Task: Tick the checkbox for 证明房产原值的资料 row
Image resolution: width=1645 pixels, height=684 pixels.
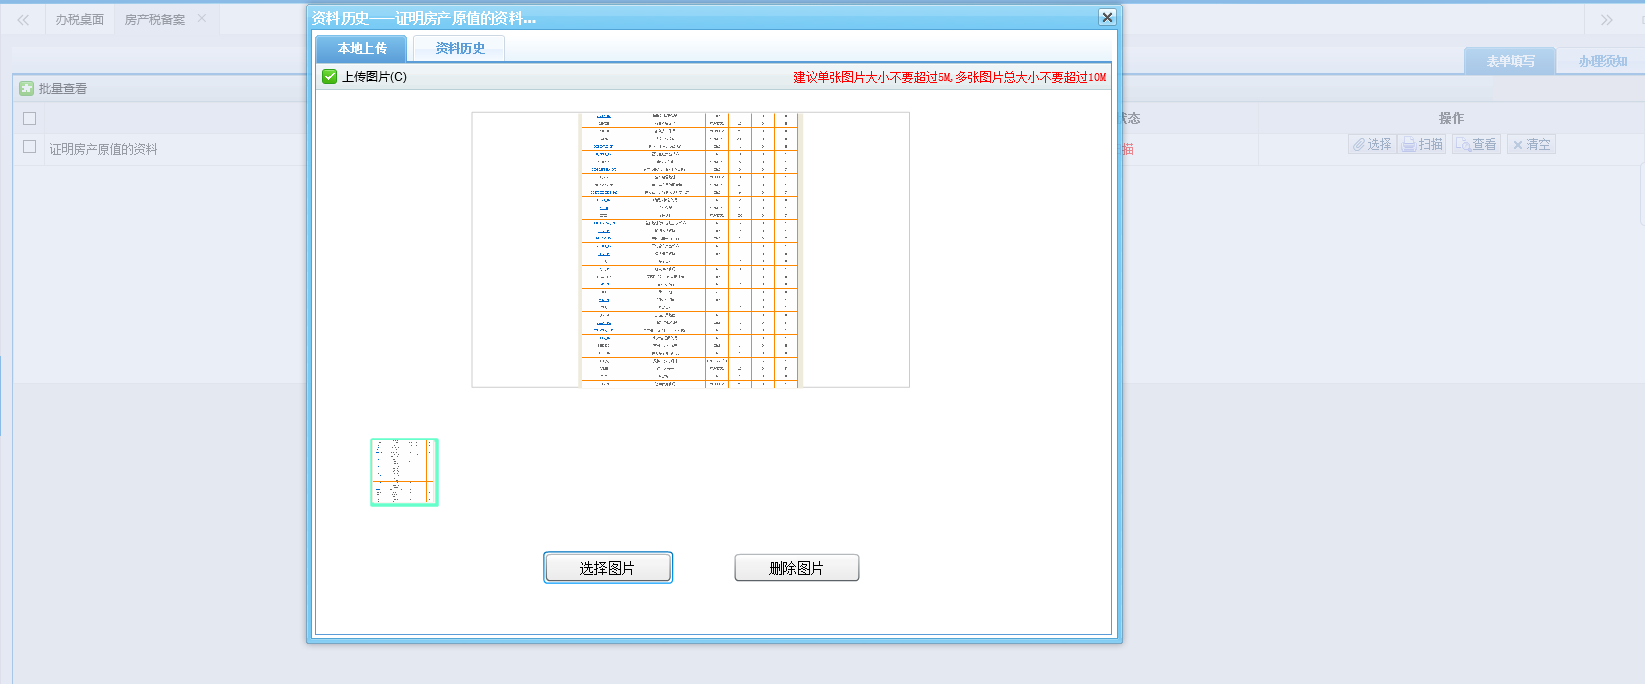Action: [30, 147]
